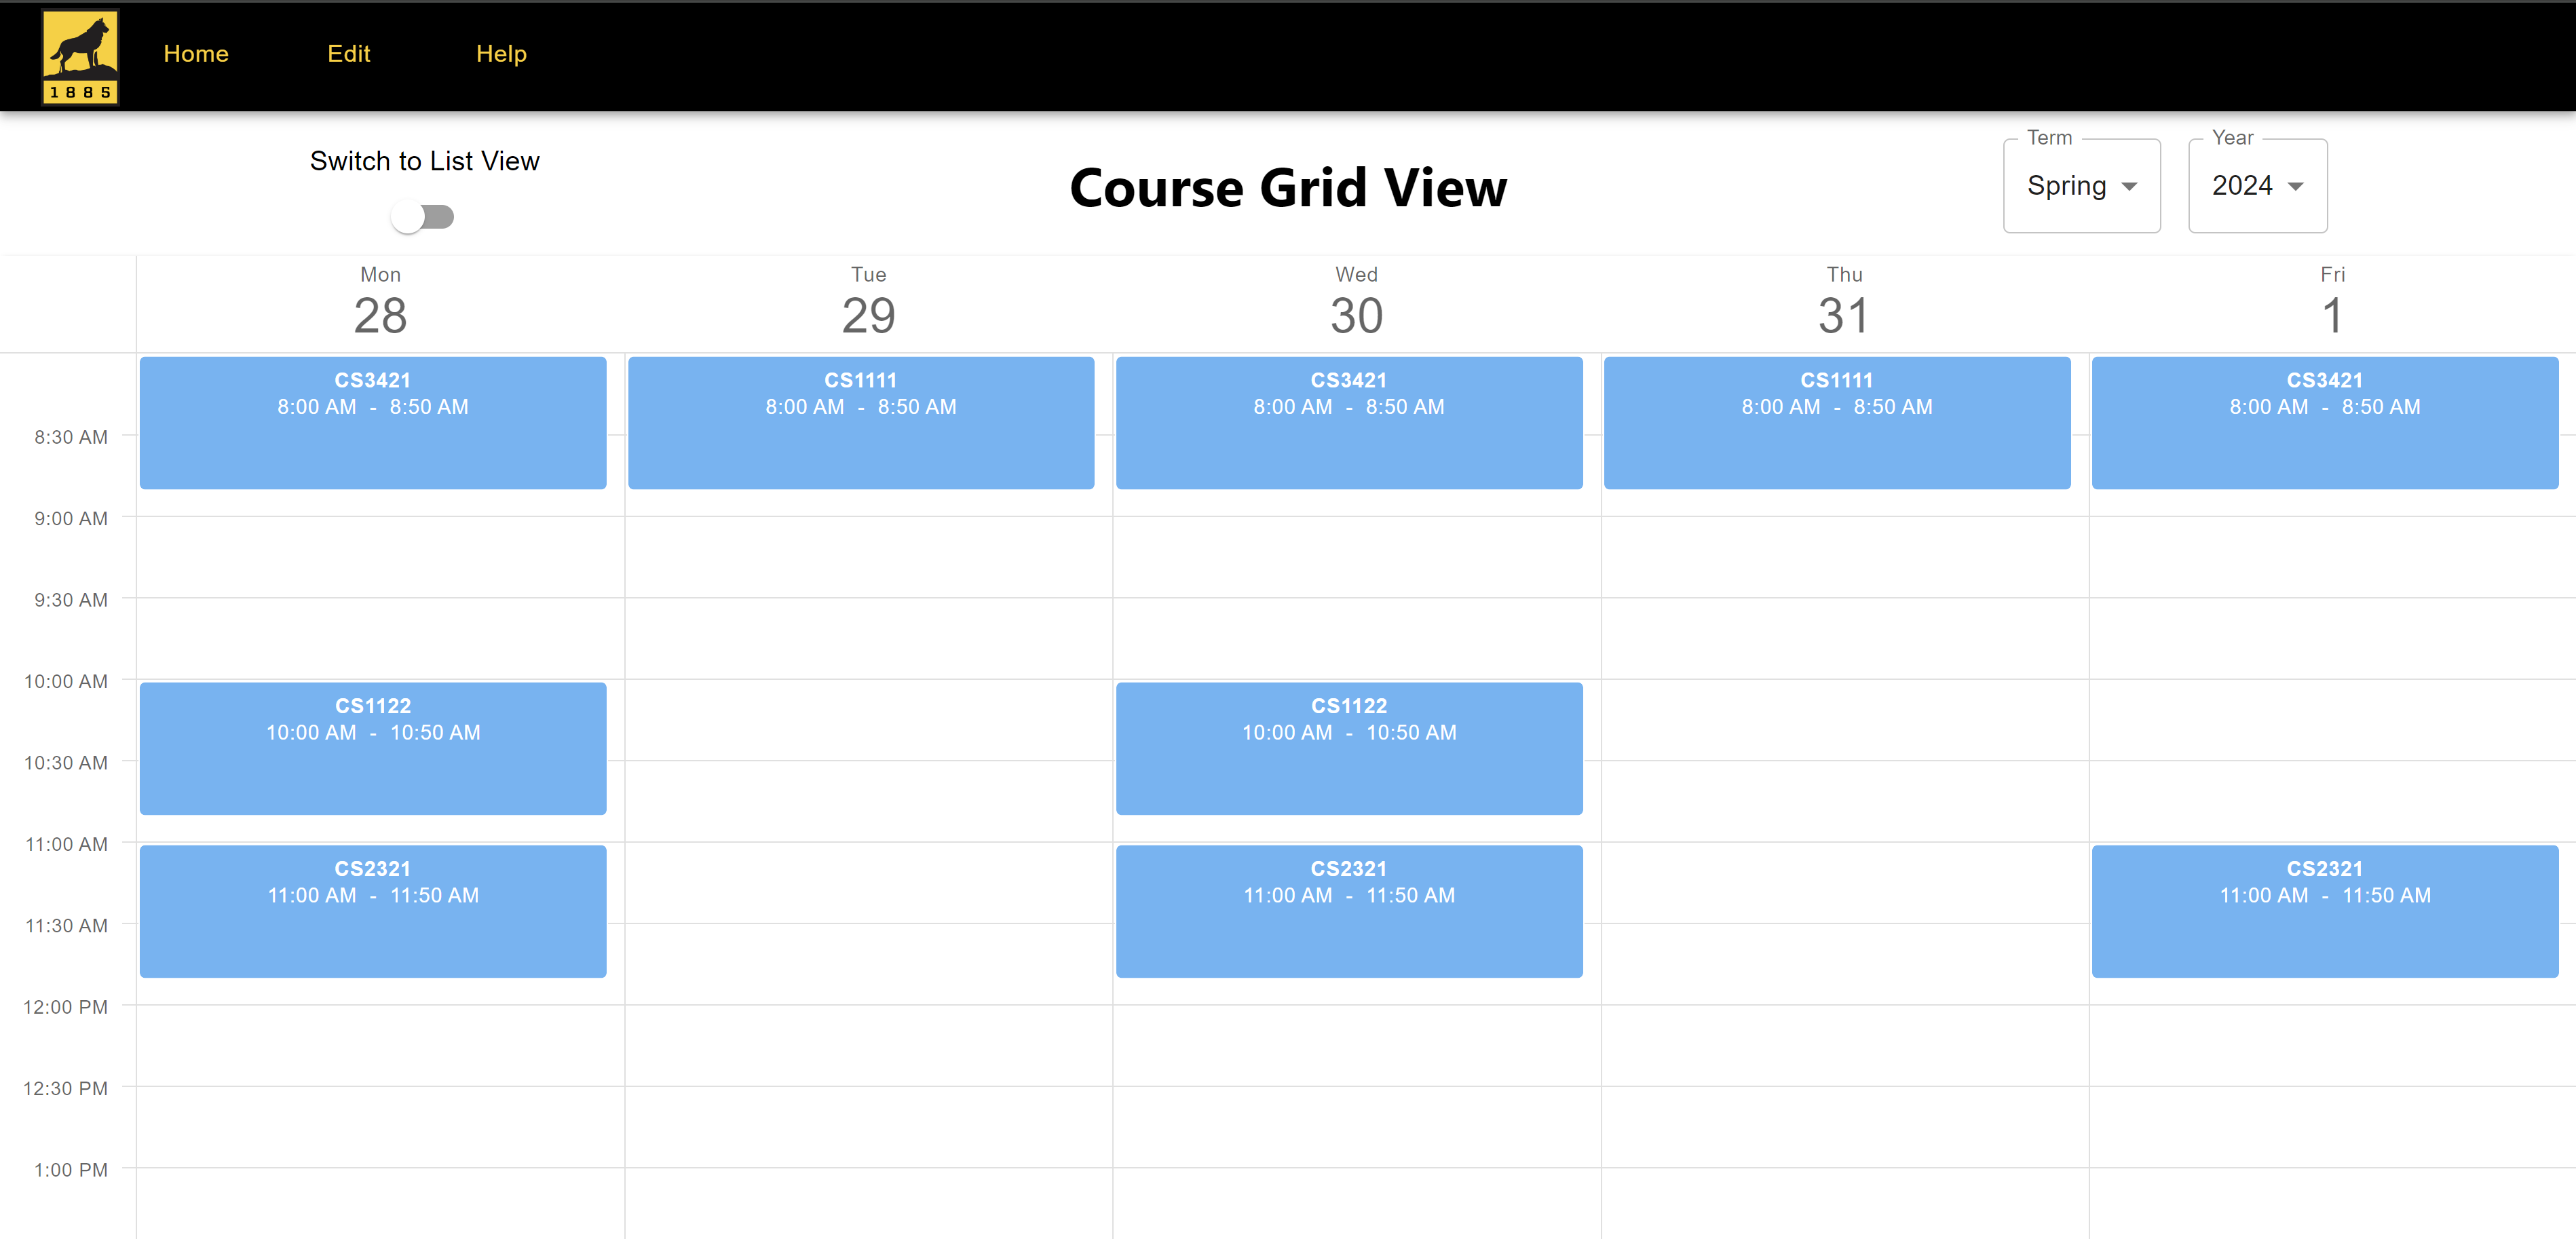Select the Monday CS3421 8:00 AM class block
This screenshot has height=1239, width=2576.
[x=373, y=422]
